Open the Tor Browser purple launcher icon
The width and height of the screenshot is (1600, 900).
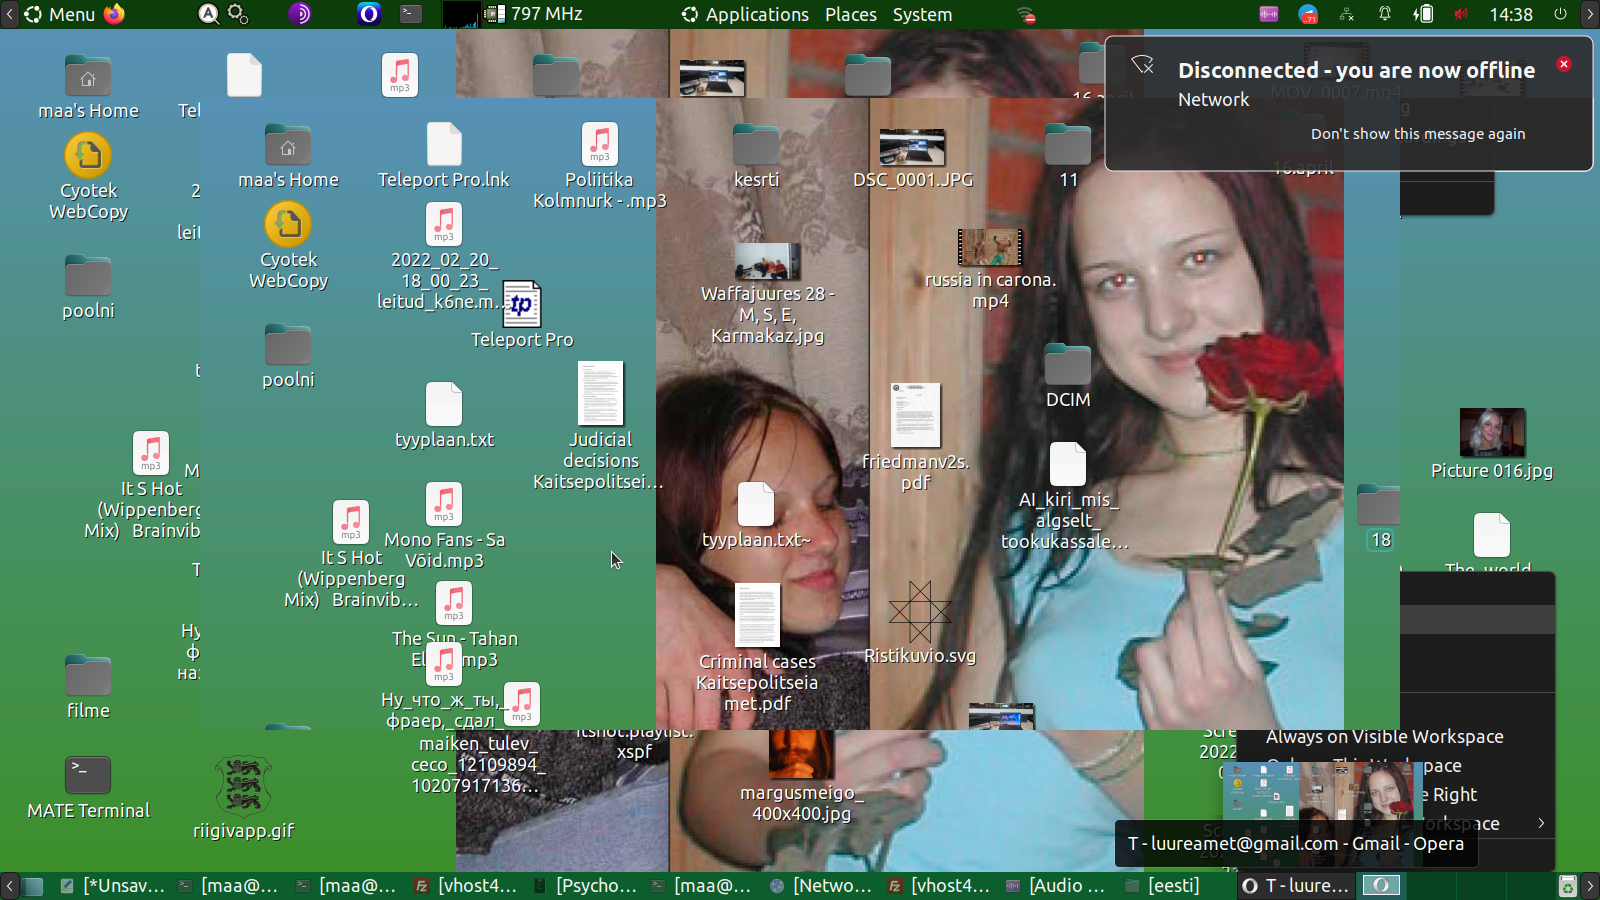[x=300, y=14]
